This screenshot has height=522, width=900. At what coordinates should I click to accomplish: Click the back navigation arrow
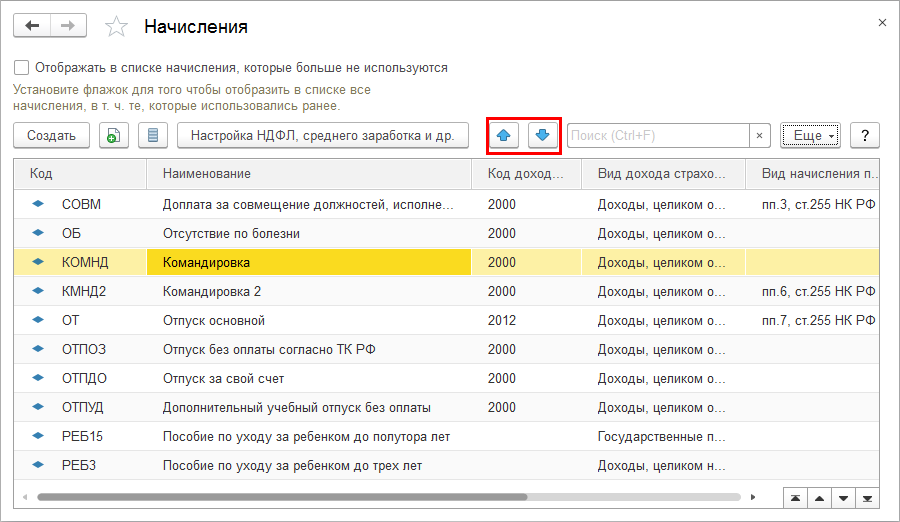pos(32,25)
